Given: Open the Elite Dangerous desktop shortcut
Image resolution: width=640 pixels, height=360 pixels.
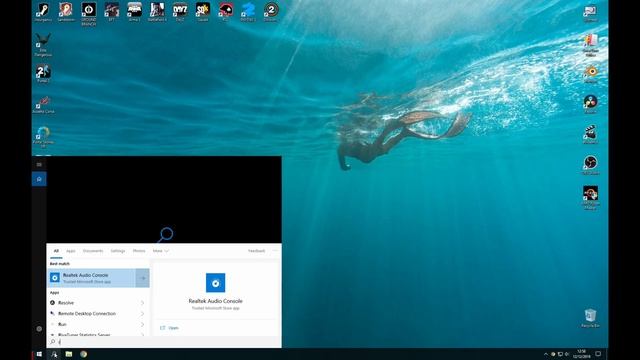Looking at the screenshot, I should pyautogui.click(x=43, y=45).
